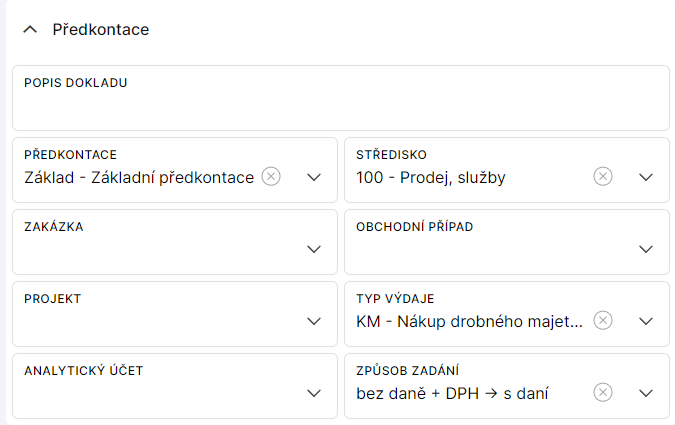The height and width of the screenshot is (425, 675).
Task: Clear the Typ výdaje value
Action: point(603,321)
